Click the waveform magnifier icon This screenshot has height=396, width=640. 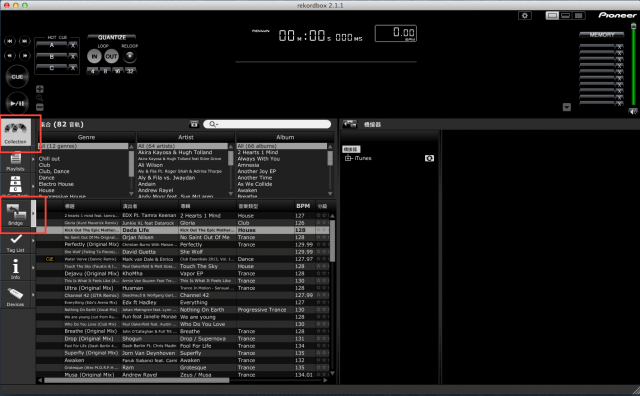40,98
